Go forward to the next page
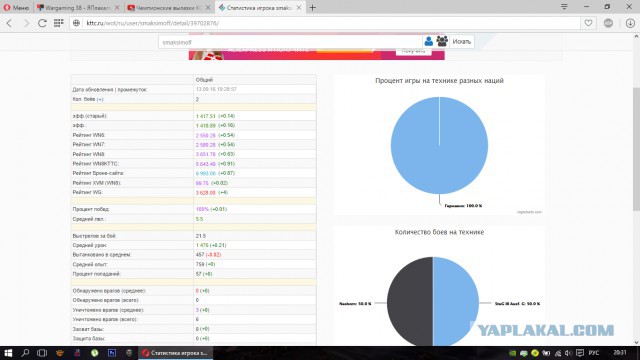The height and width of the screenshot is (360, 640). coord(26,23)
